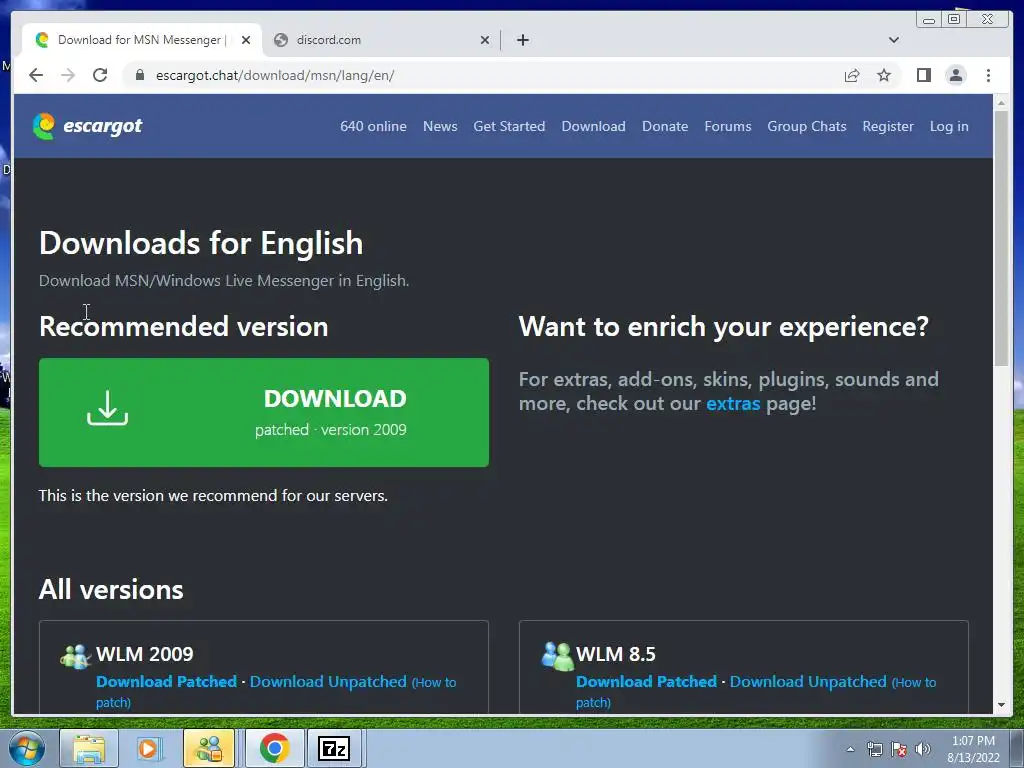This screenshot has height=768, width=1024.
Task: Download Unpatched WLM 2009
Action: point(328,681)
